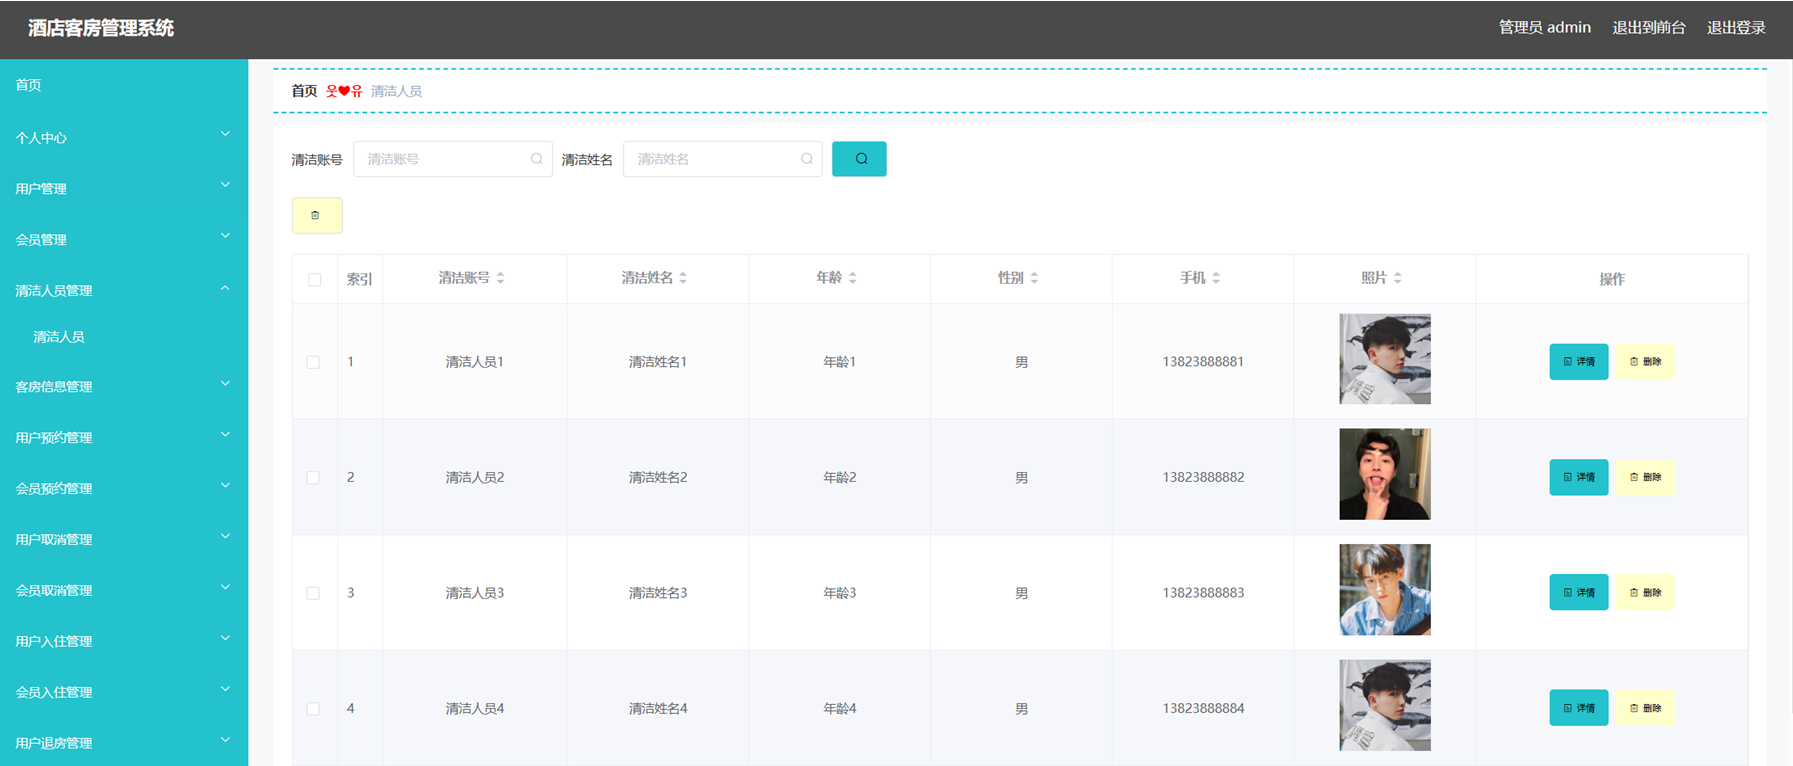This screenshot has height=766, width=1793.
Task: Click 删除 for 清洁人员1 row
Action: pyautogui.click(x=1645, y=362)
